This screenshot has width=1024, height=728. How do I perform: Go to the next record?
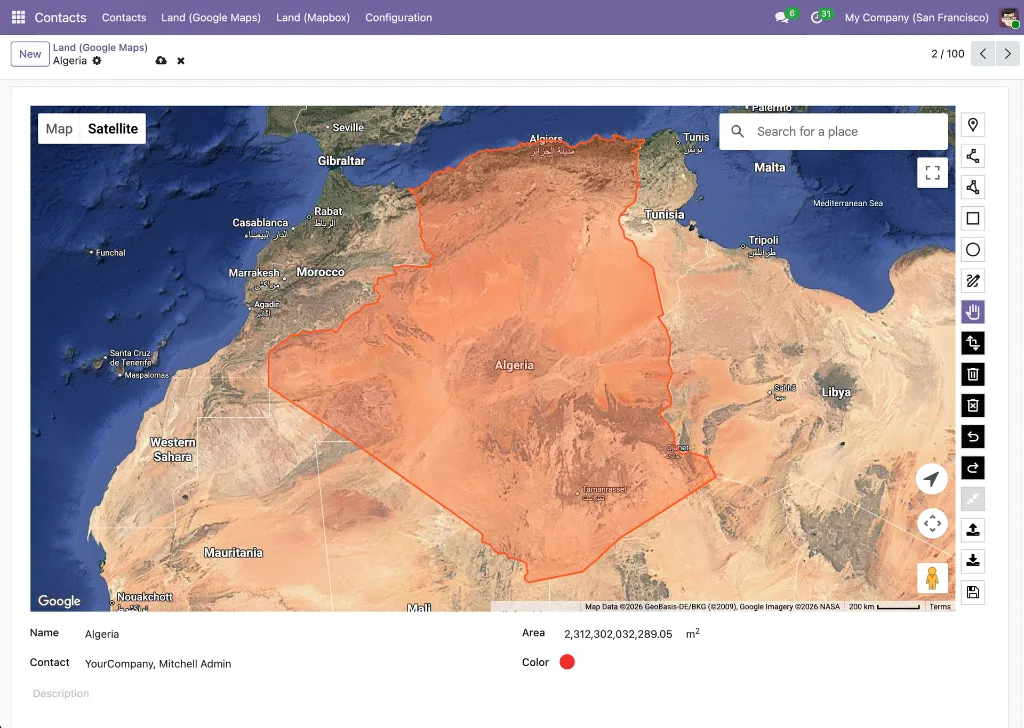click(x=1007, y=54)
